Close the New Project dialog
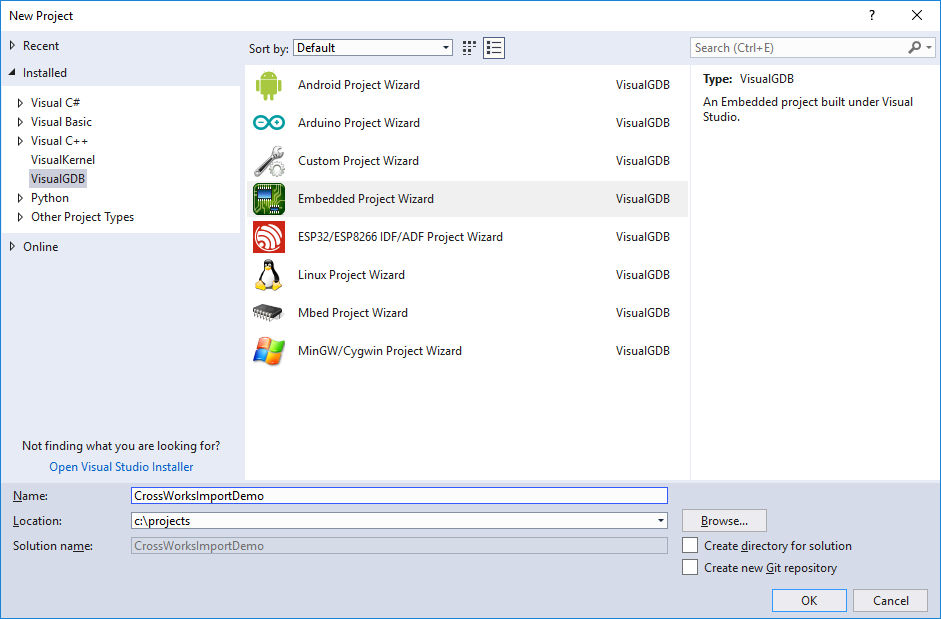This screenshot has height=619, width=941. [917, 16]
